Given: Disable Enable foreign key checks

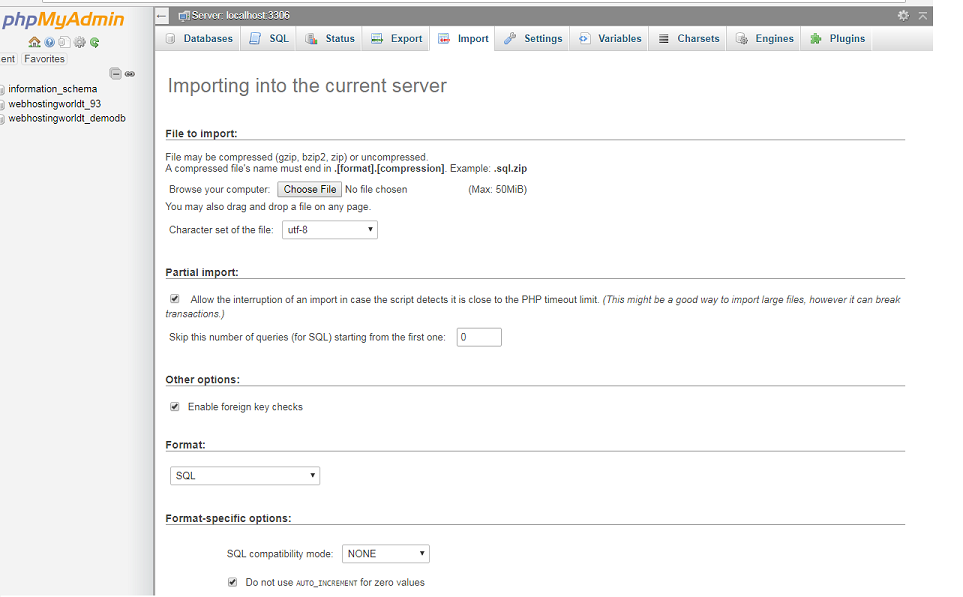Looking at the screenshot, I should tap(175, 406).
